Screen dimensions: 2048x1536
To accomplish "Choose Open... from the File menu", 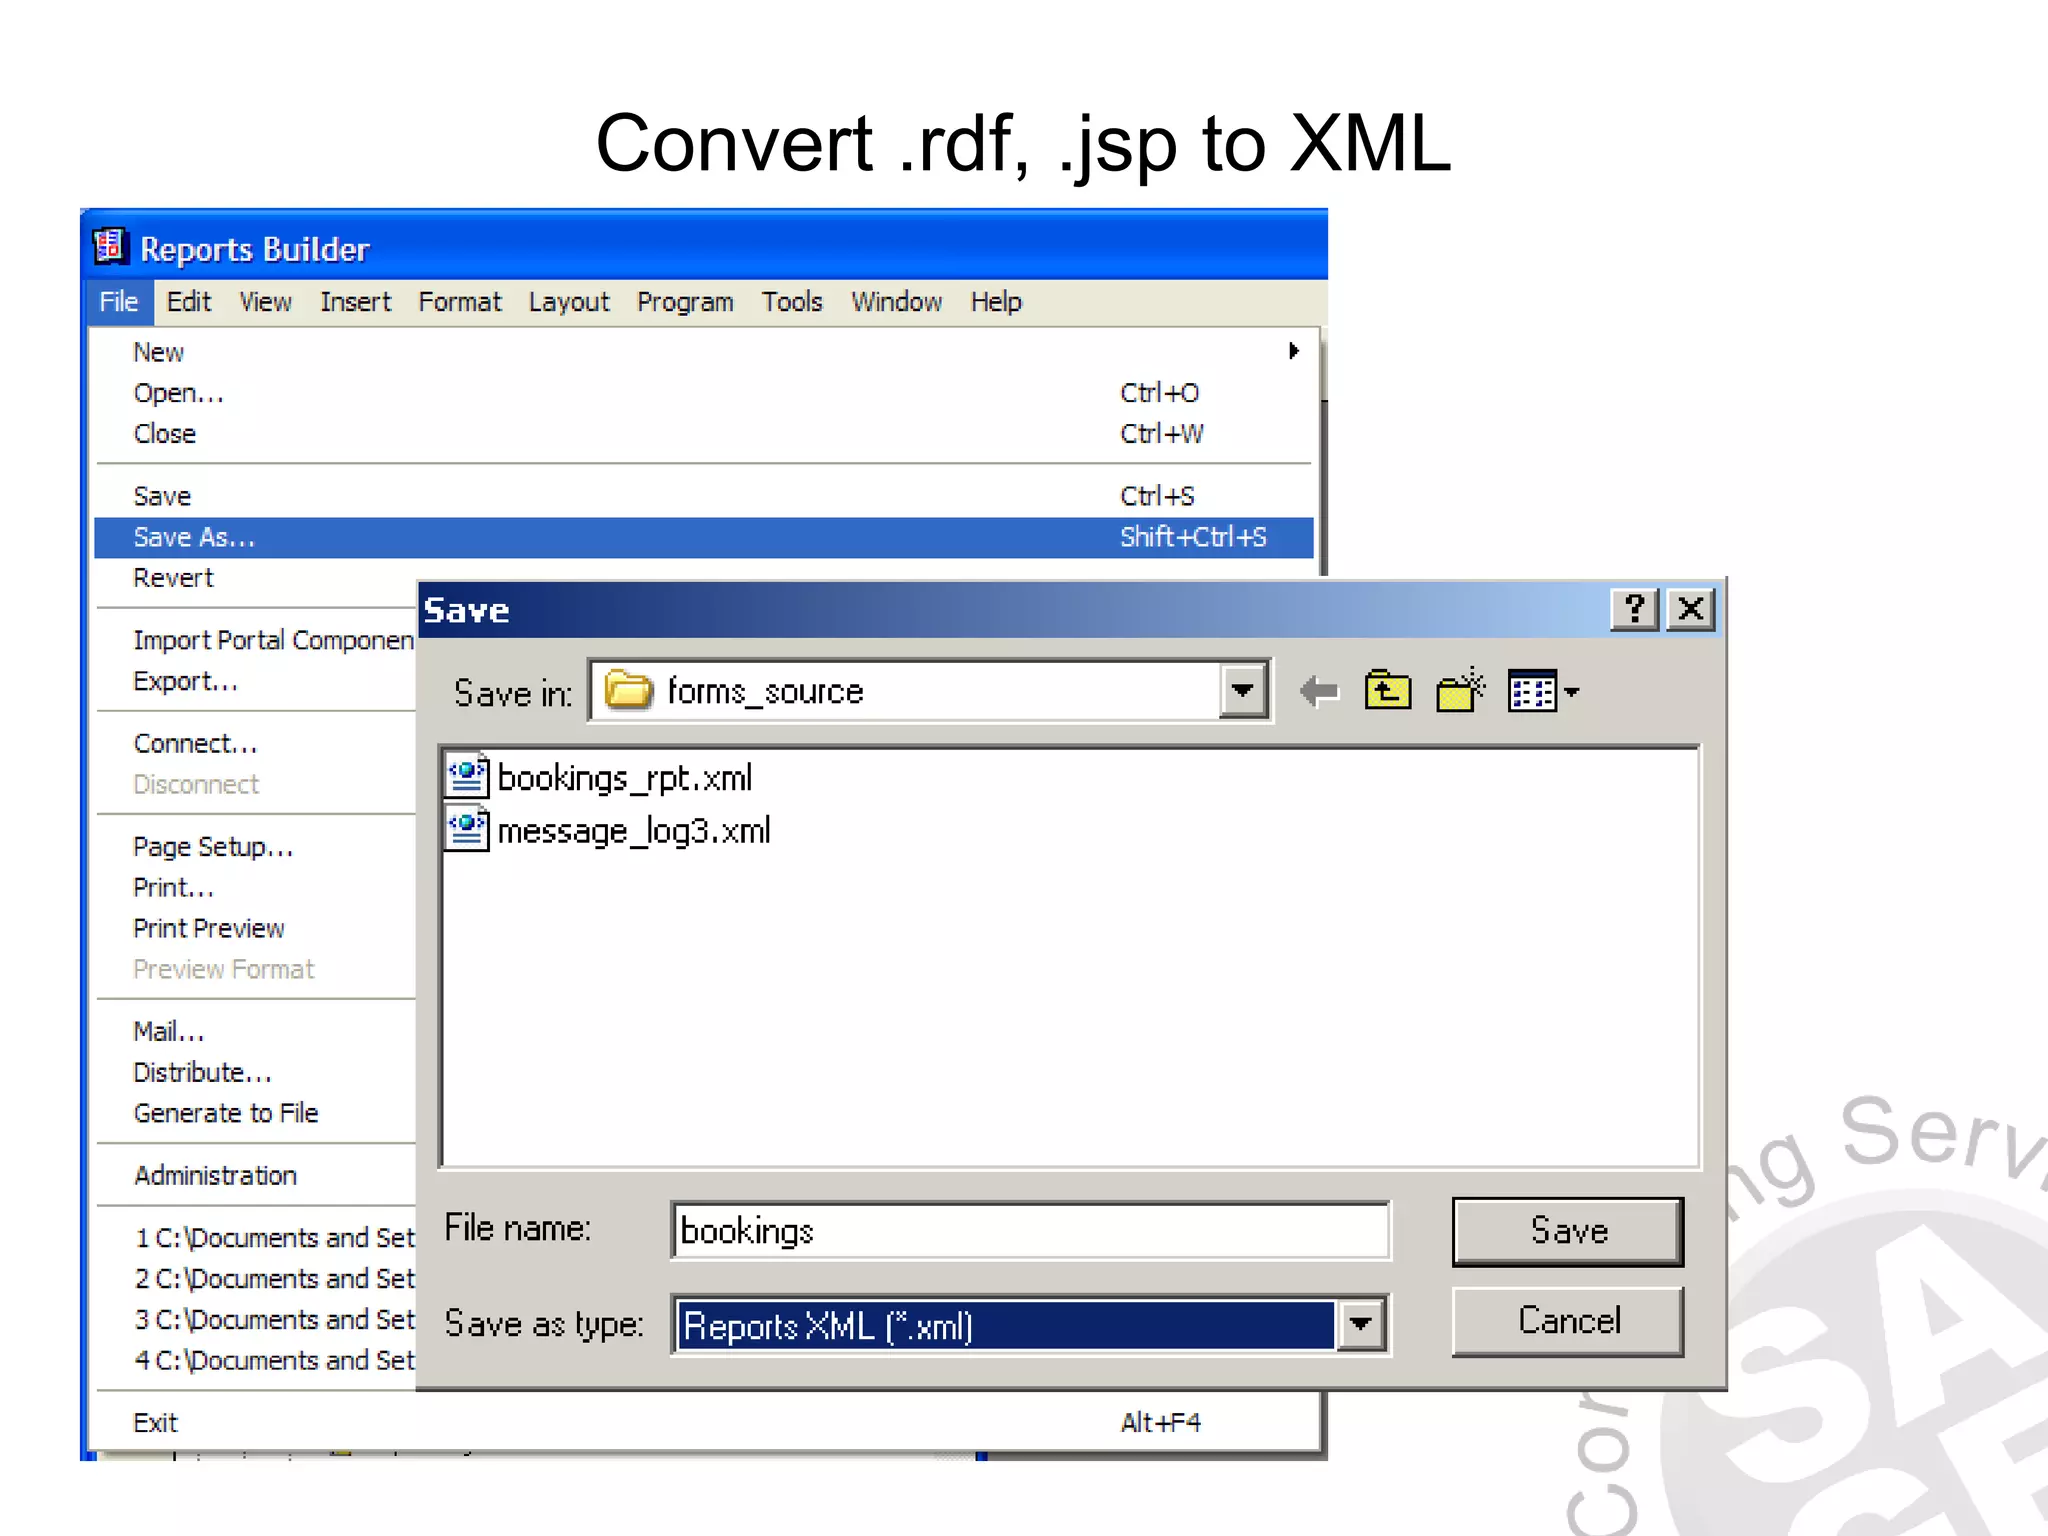I will 704,393.
